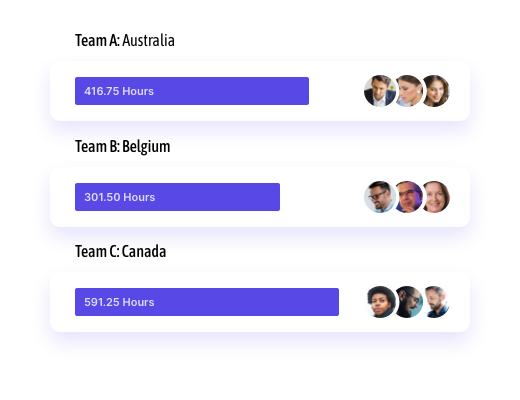Click empty area of Team A card
This screenshot has width=520, height=400.
point(336,91)
